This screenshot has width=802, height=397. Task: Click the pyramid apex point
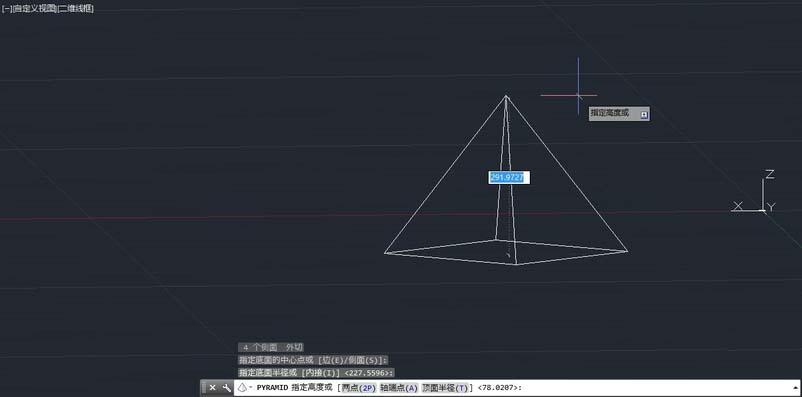pyautogui.click(x=506, y=96)
